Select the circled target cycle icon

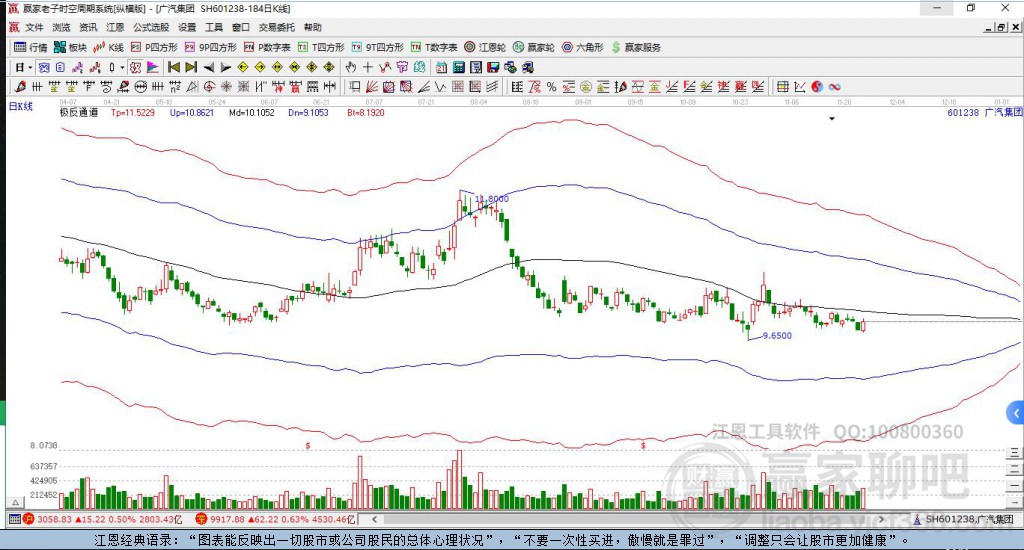[209, 87]
